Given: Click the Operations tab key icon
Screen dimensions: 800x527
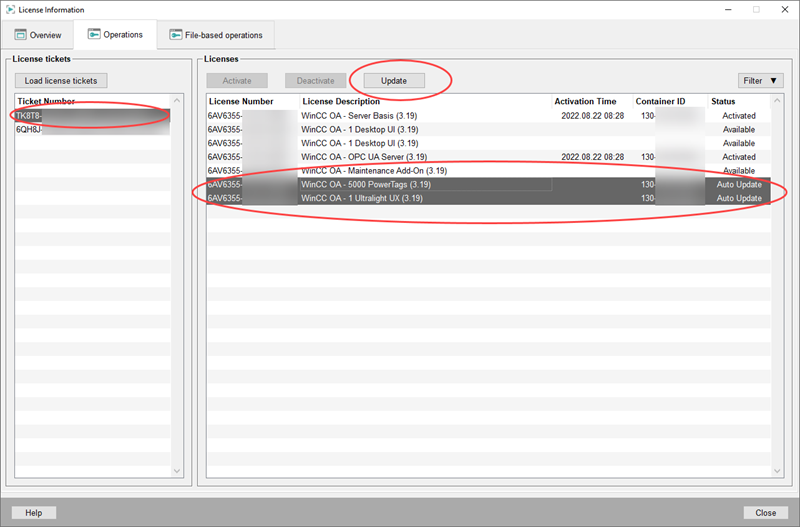Looking at the screenshot, I should coord(94,34).
